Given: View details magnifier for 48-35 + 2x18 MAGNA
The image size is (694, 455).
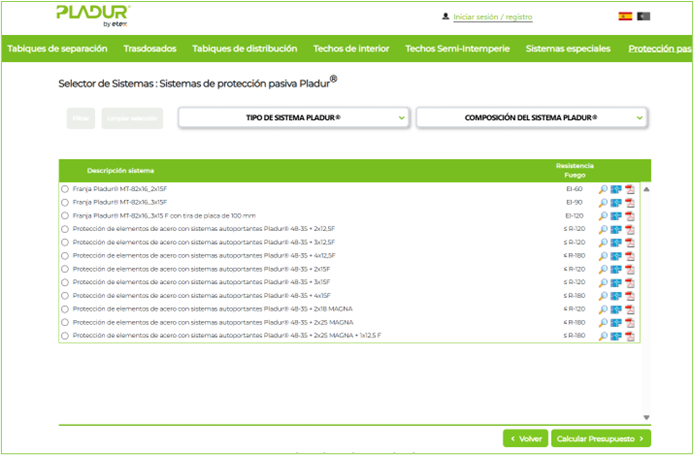Looking at the screenshot, I should coord(603,309).
